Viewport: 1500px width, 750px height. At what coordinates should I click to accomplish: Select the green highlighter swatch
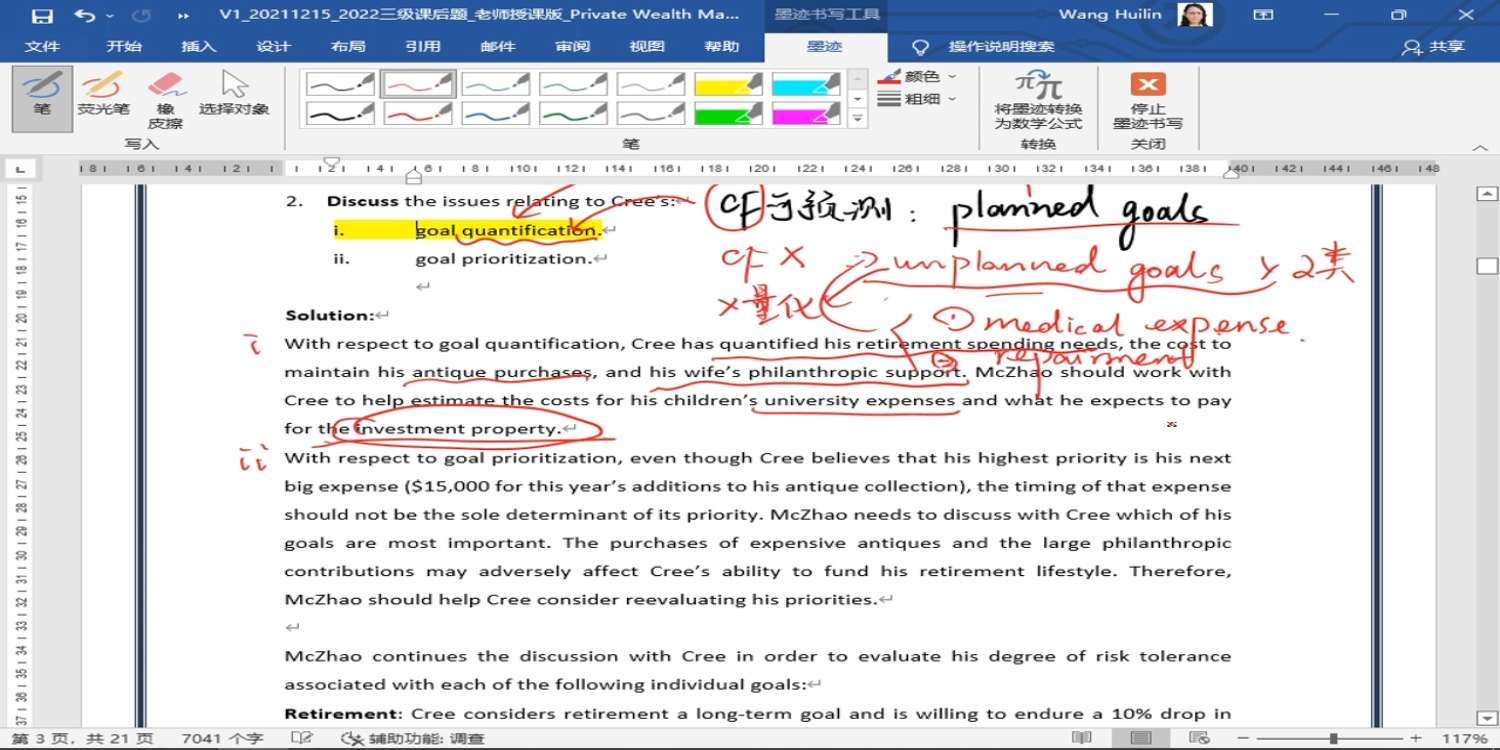click(x=729, y=113)
